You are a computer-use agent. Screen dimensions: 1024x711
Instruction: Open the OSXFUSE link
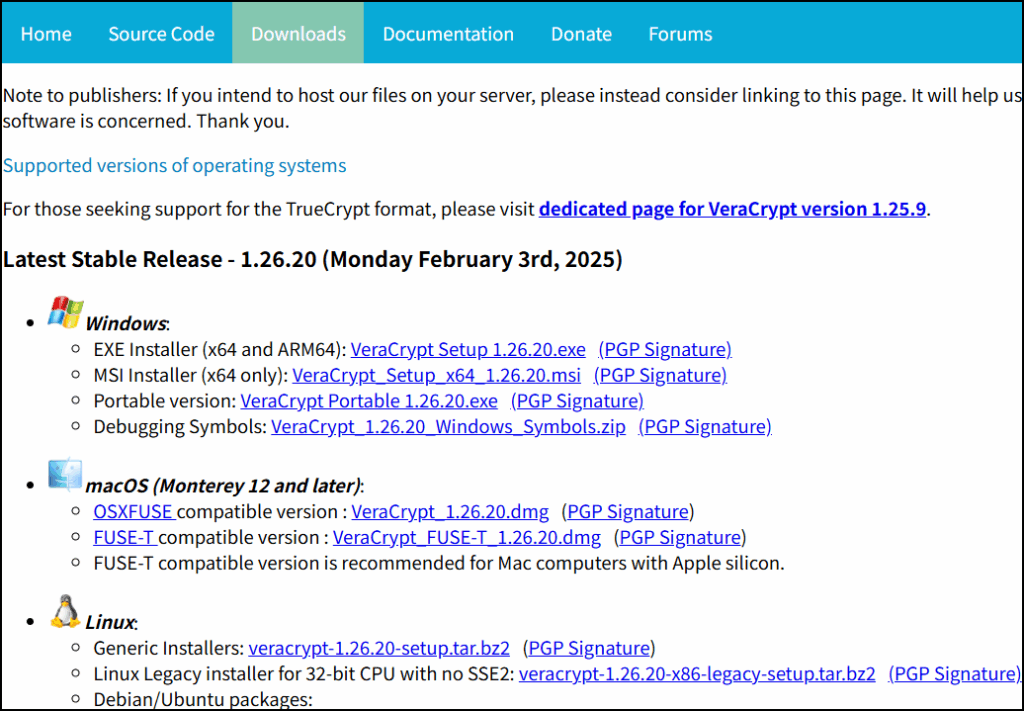(133, 512)
